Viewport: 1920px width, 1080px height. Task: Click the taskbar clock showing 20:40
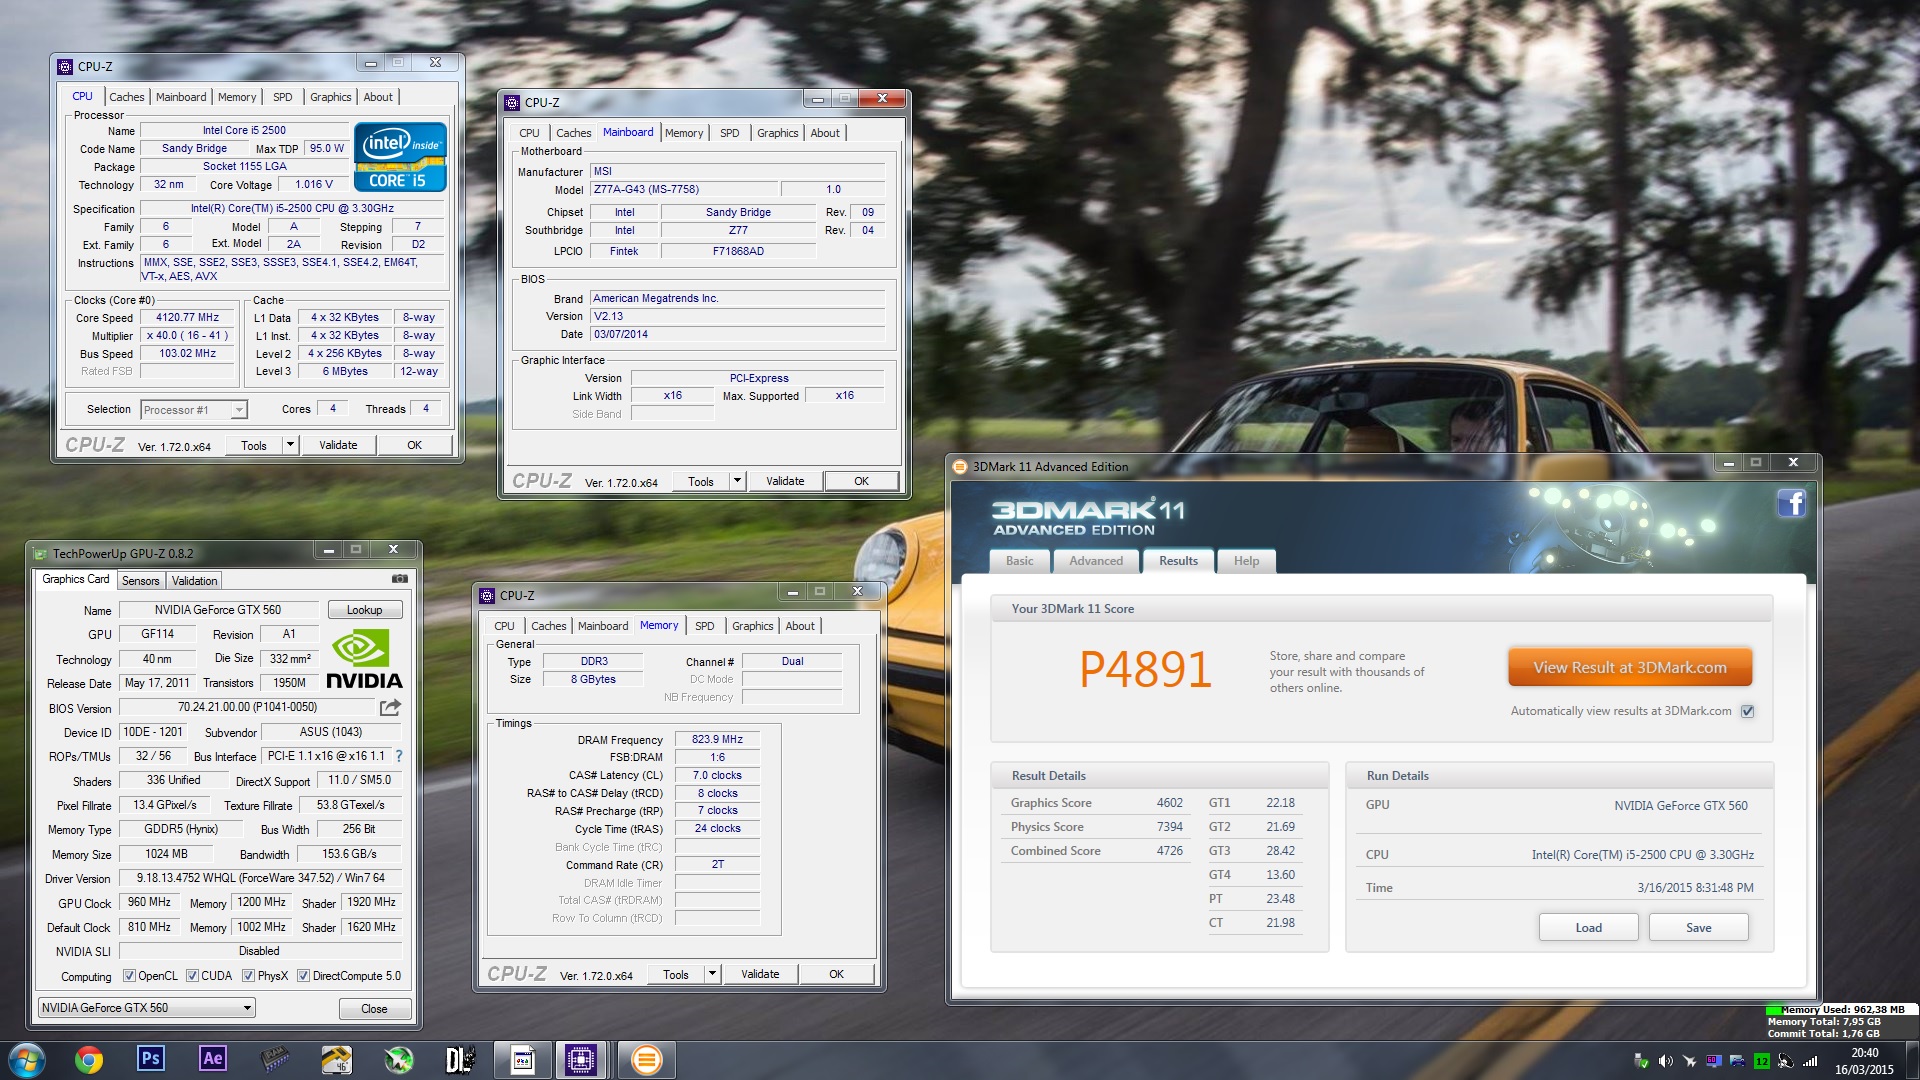(1864, 1061)
